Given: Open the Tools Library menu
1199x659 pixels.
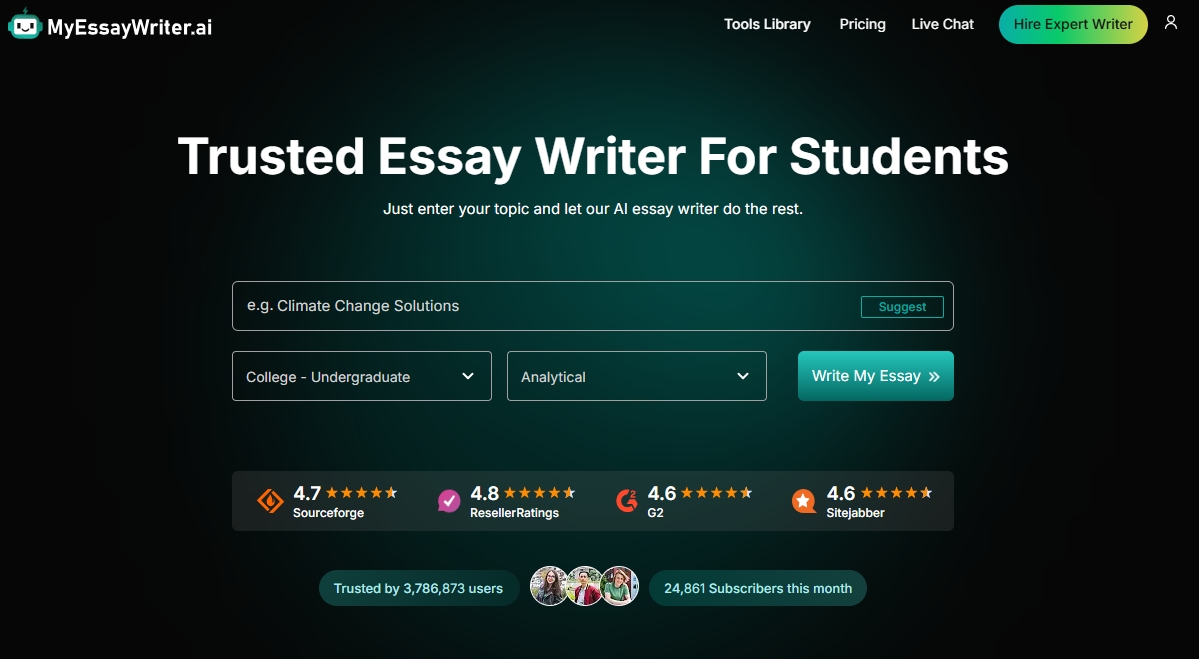Looking at the screenshot, I should (x=767, y=24).
